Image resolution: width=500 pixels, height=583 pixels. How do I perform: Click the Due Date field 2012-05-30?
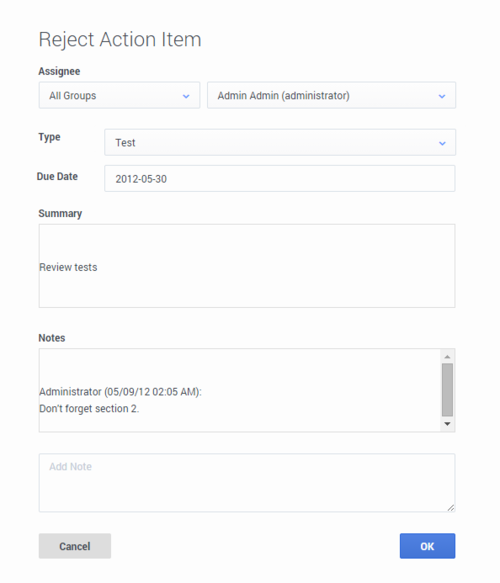click(280, 178)
